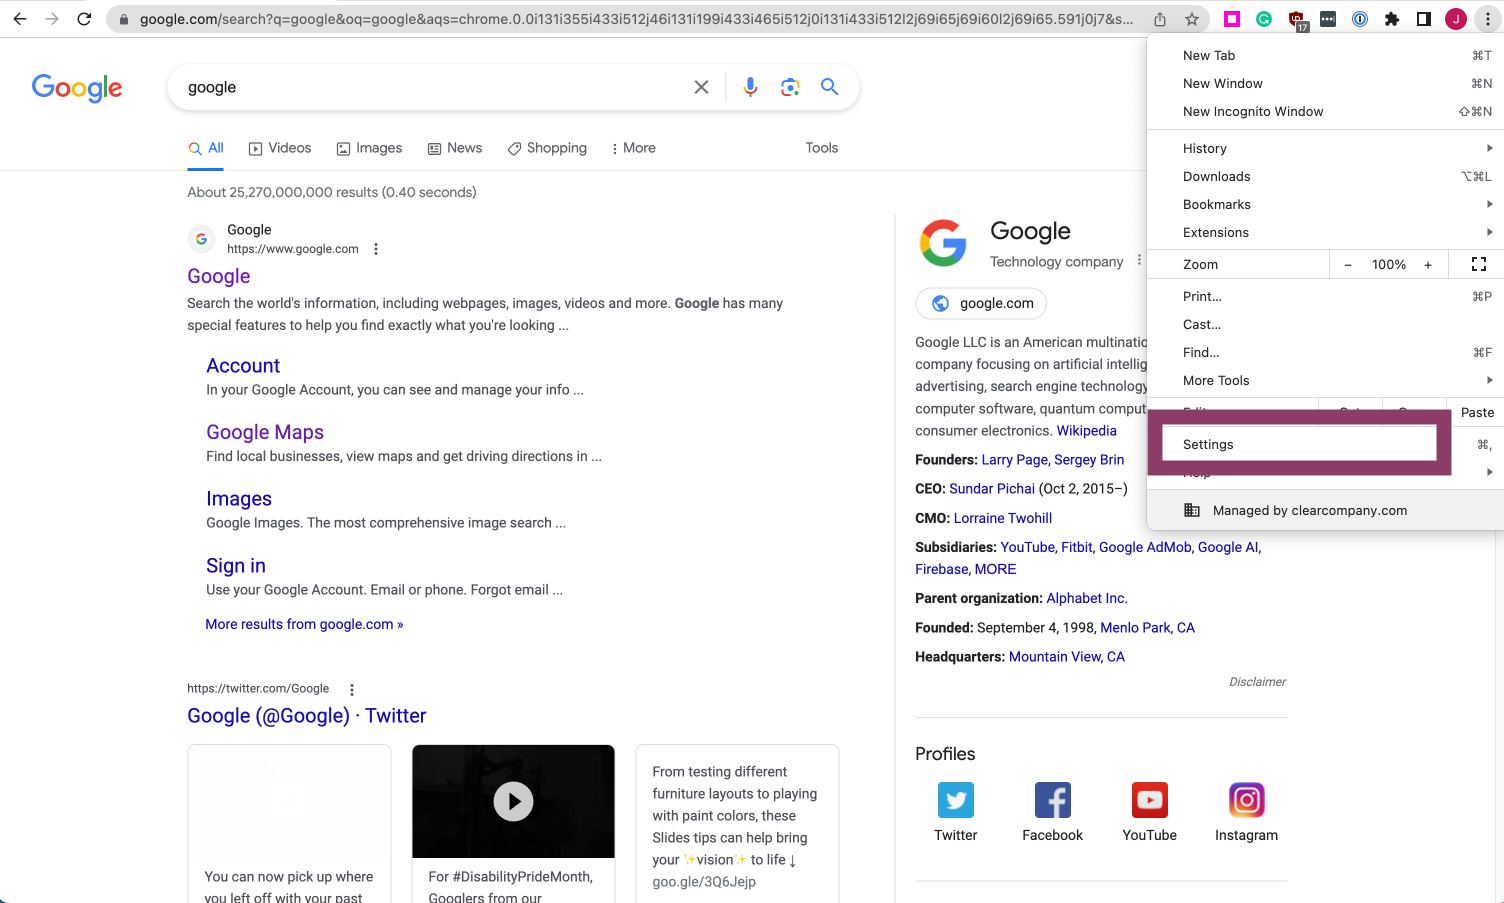Play the video thumbnail in Twitter card
The image size is (1504, 903).
tap(513, 801)
